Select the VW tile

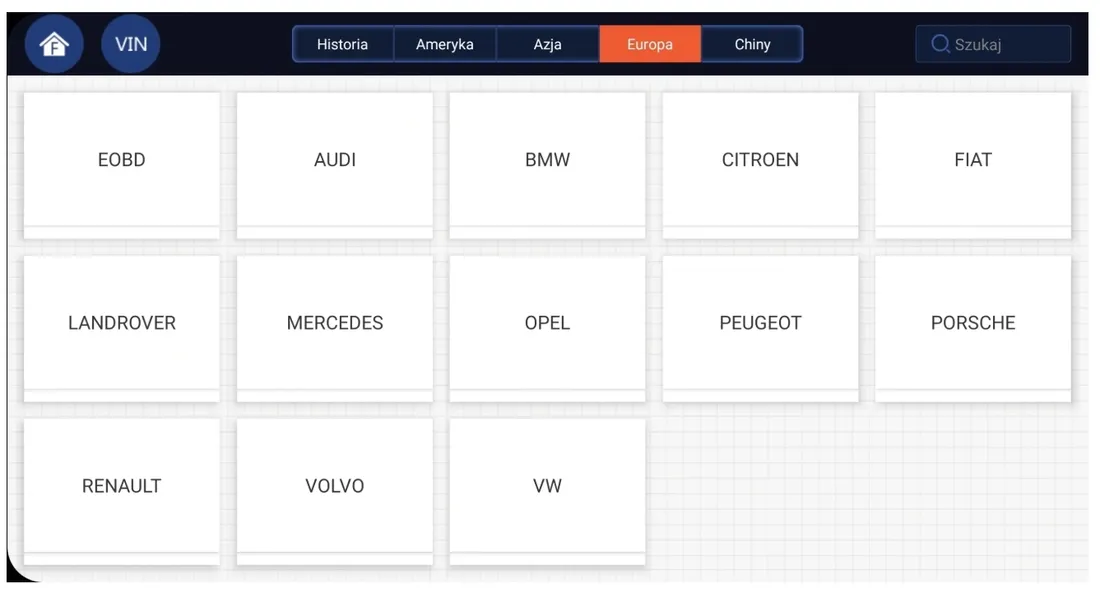point(547,486)
